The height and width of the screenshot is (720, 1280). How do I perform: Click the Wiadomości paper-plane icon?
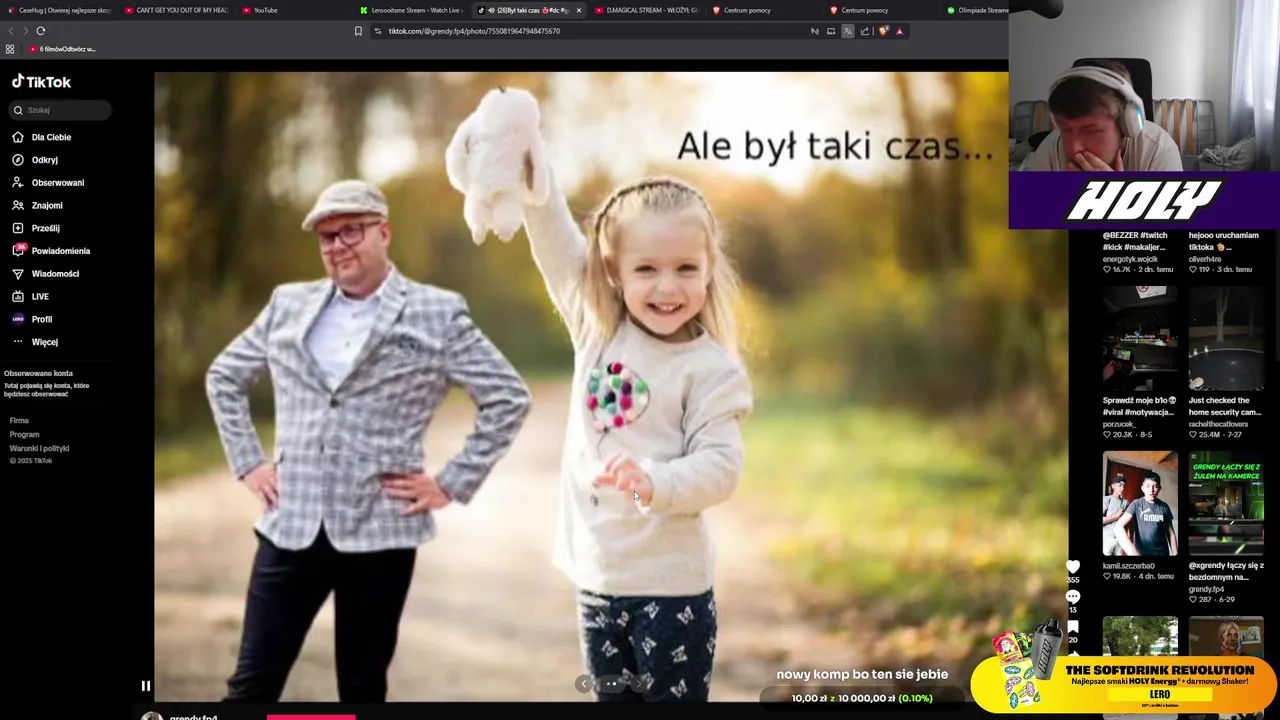[18, 274]
